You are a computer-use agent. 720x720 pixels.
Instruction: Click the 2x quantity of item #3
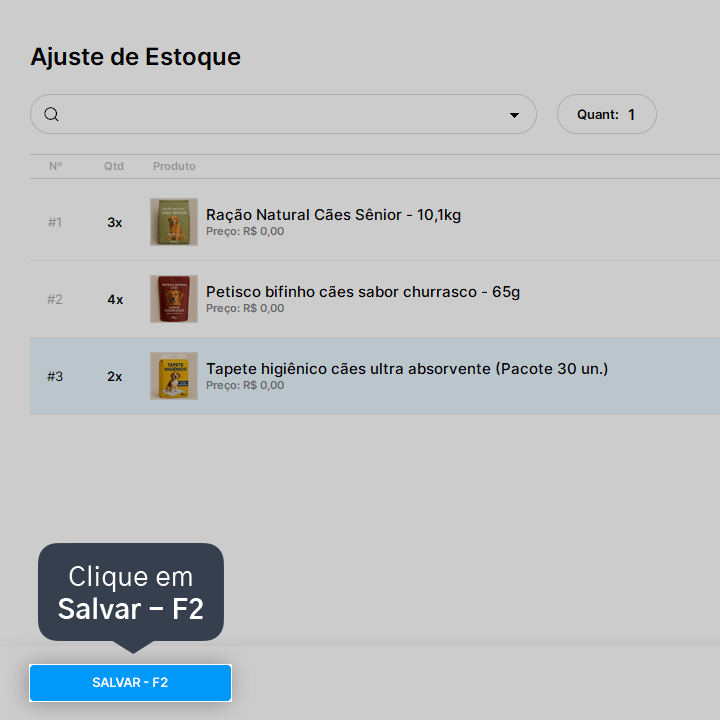115,377
